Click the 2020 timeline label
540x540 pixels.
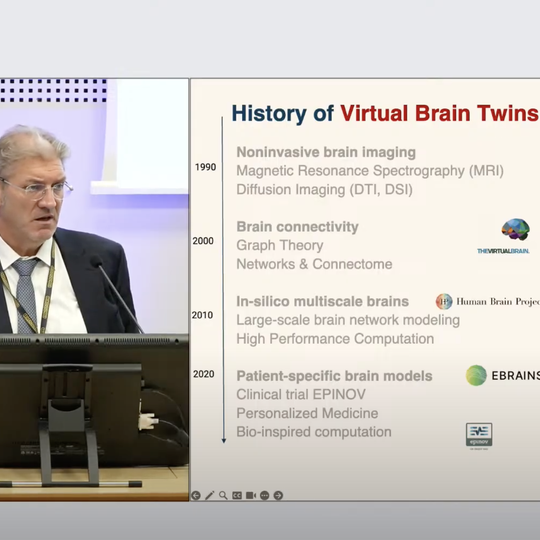[204, 374]
